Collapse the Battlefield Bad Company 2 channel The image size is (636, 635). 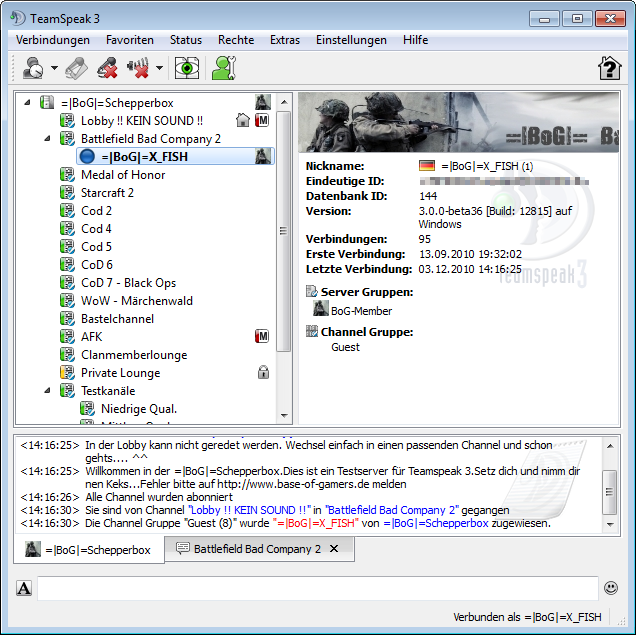click(x=47, y=139)
